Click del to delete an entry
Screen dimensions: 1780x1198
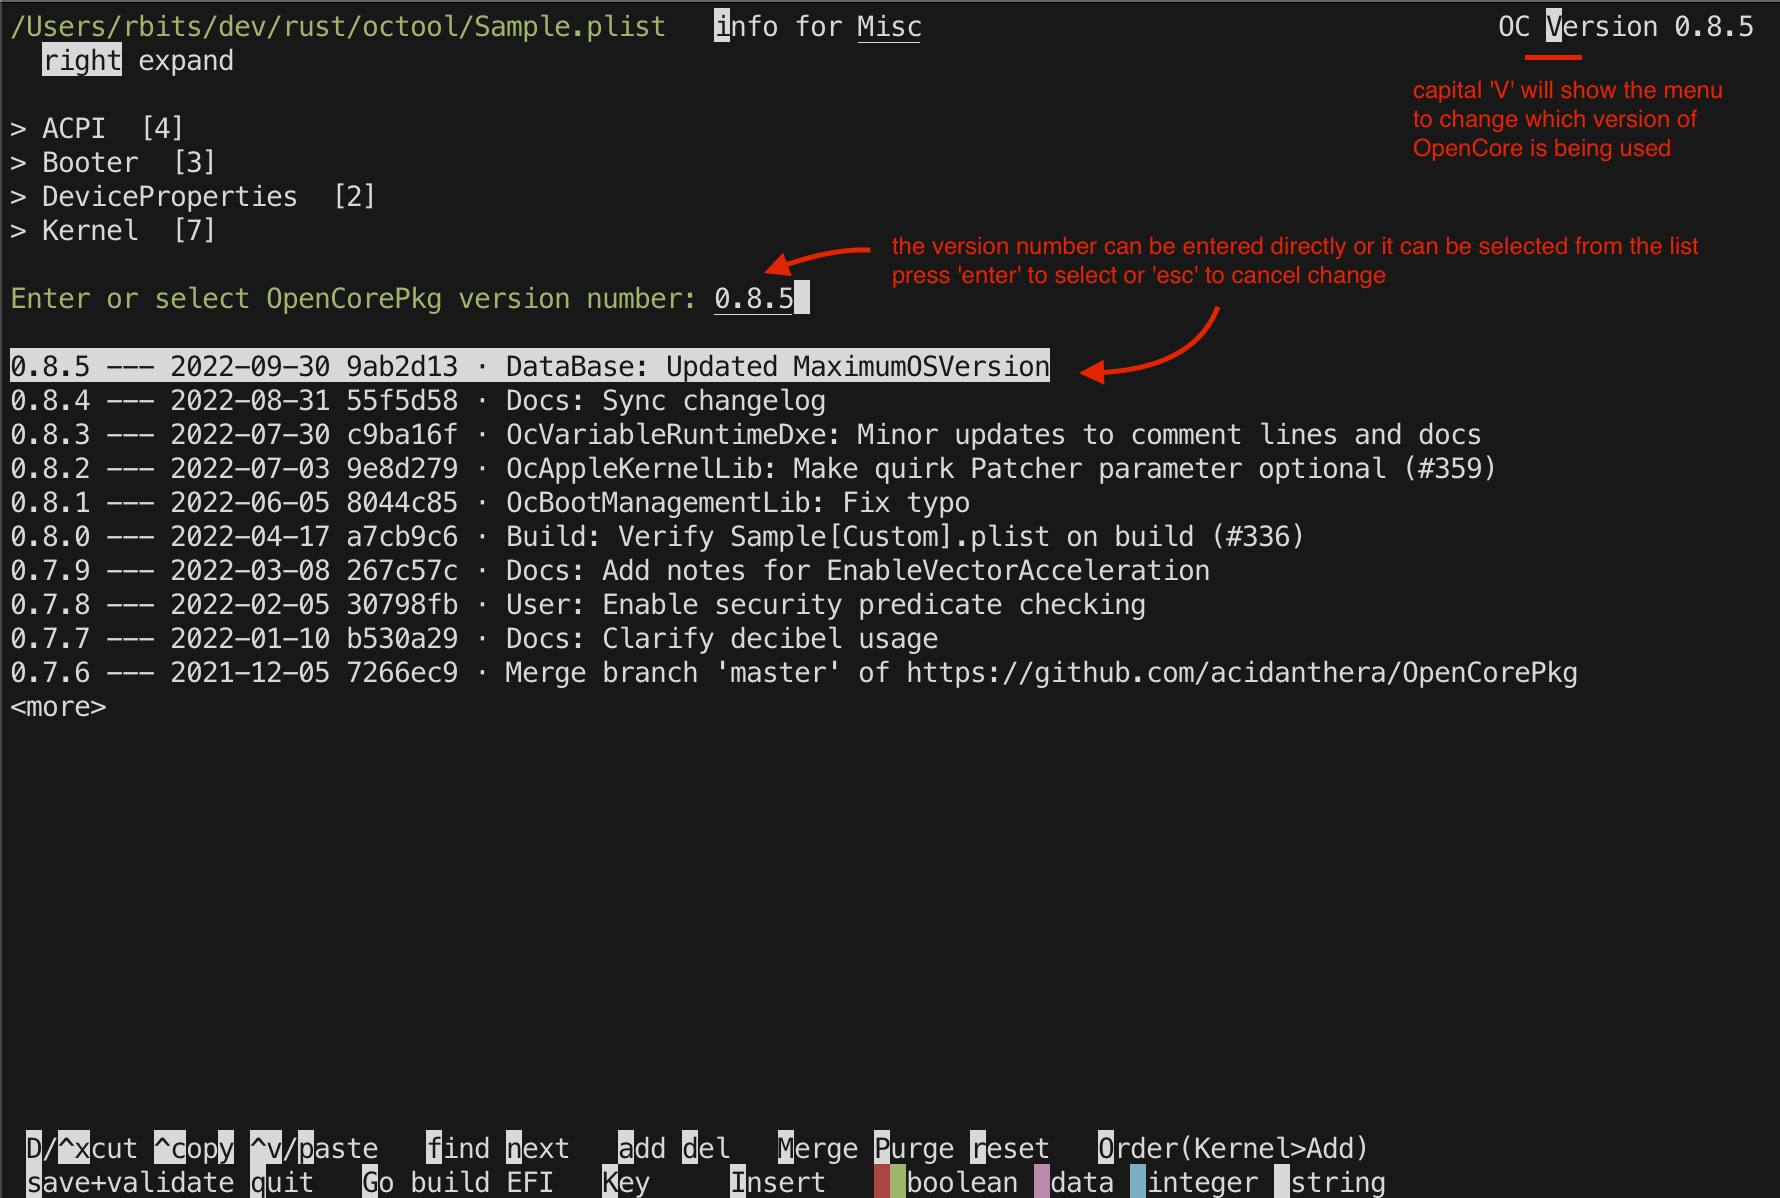pos(706,1147)
